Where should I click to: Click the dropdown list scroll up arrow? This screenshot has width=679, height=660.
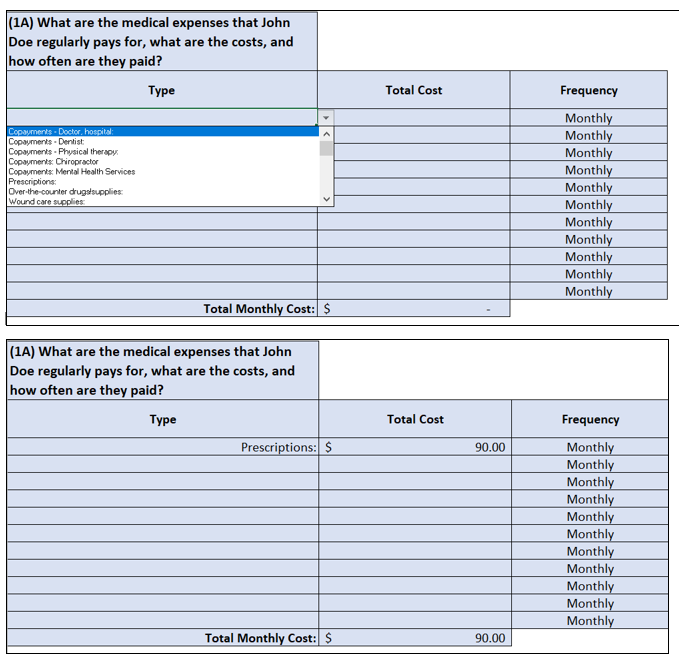(x=327, y=134)
